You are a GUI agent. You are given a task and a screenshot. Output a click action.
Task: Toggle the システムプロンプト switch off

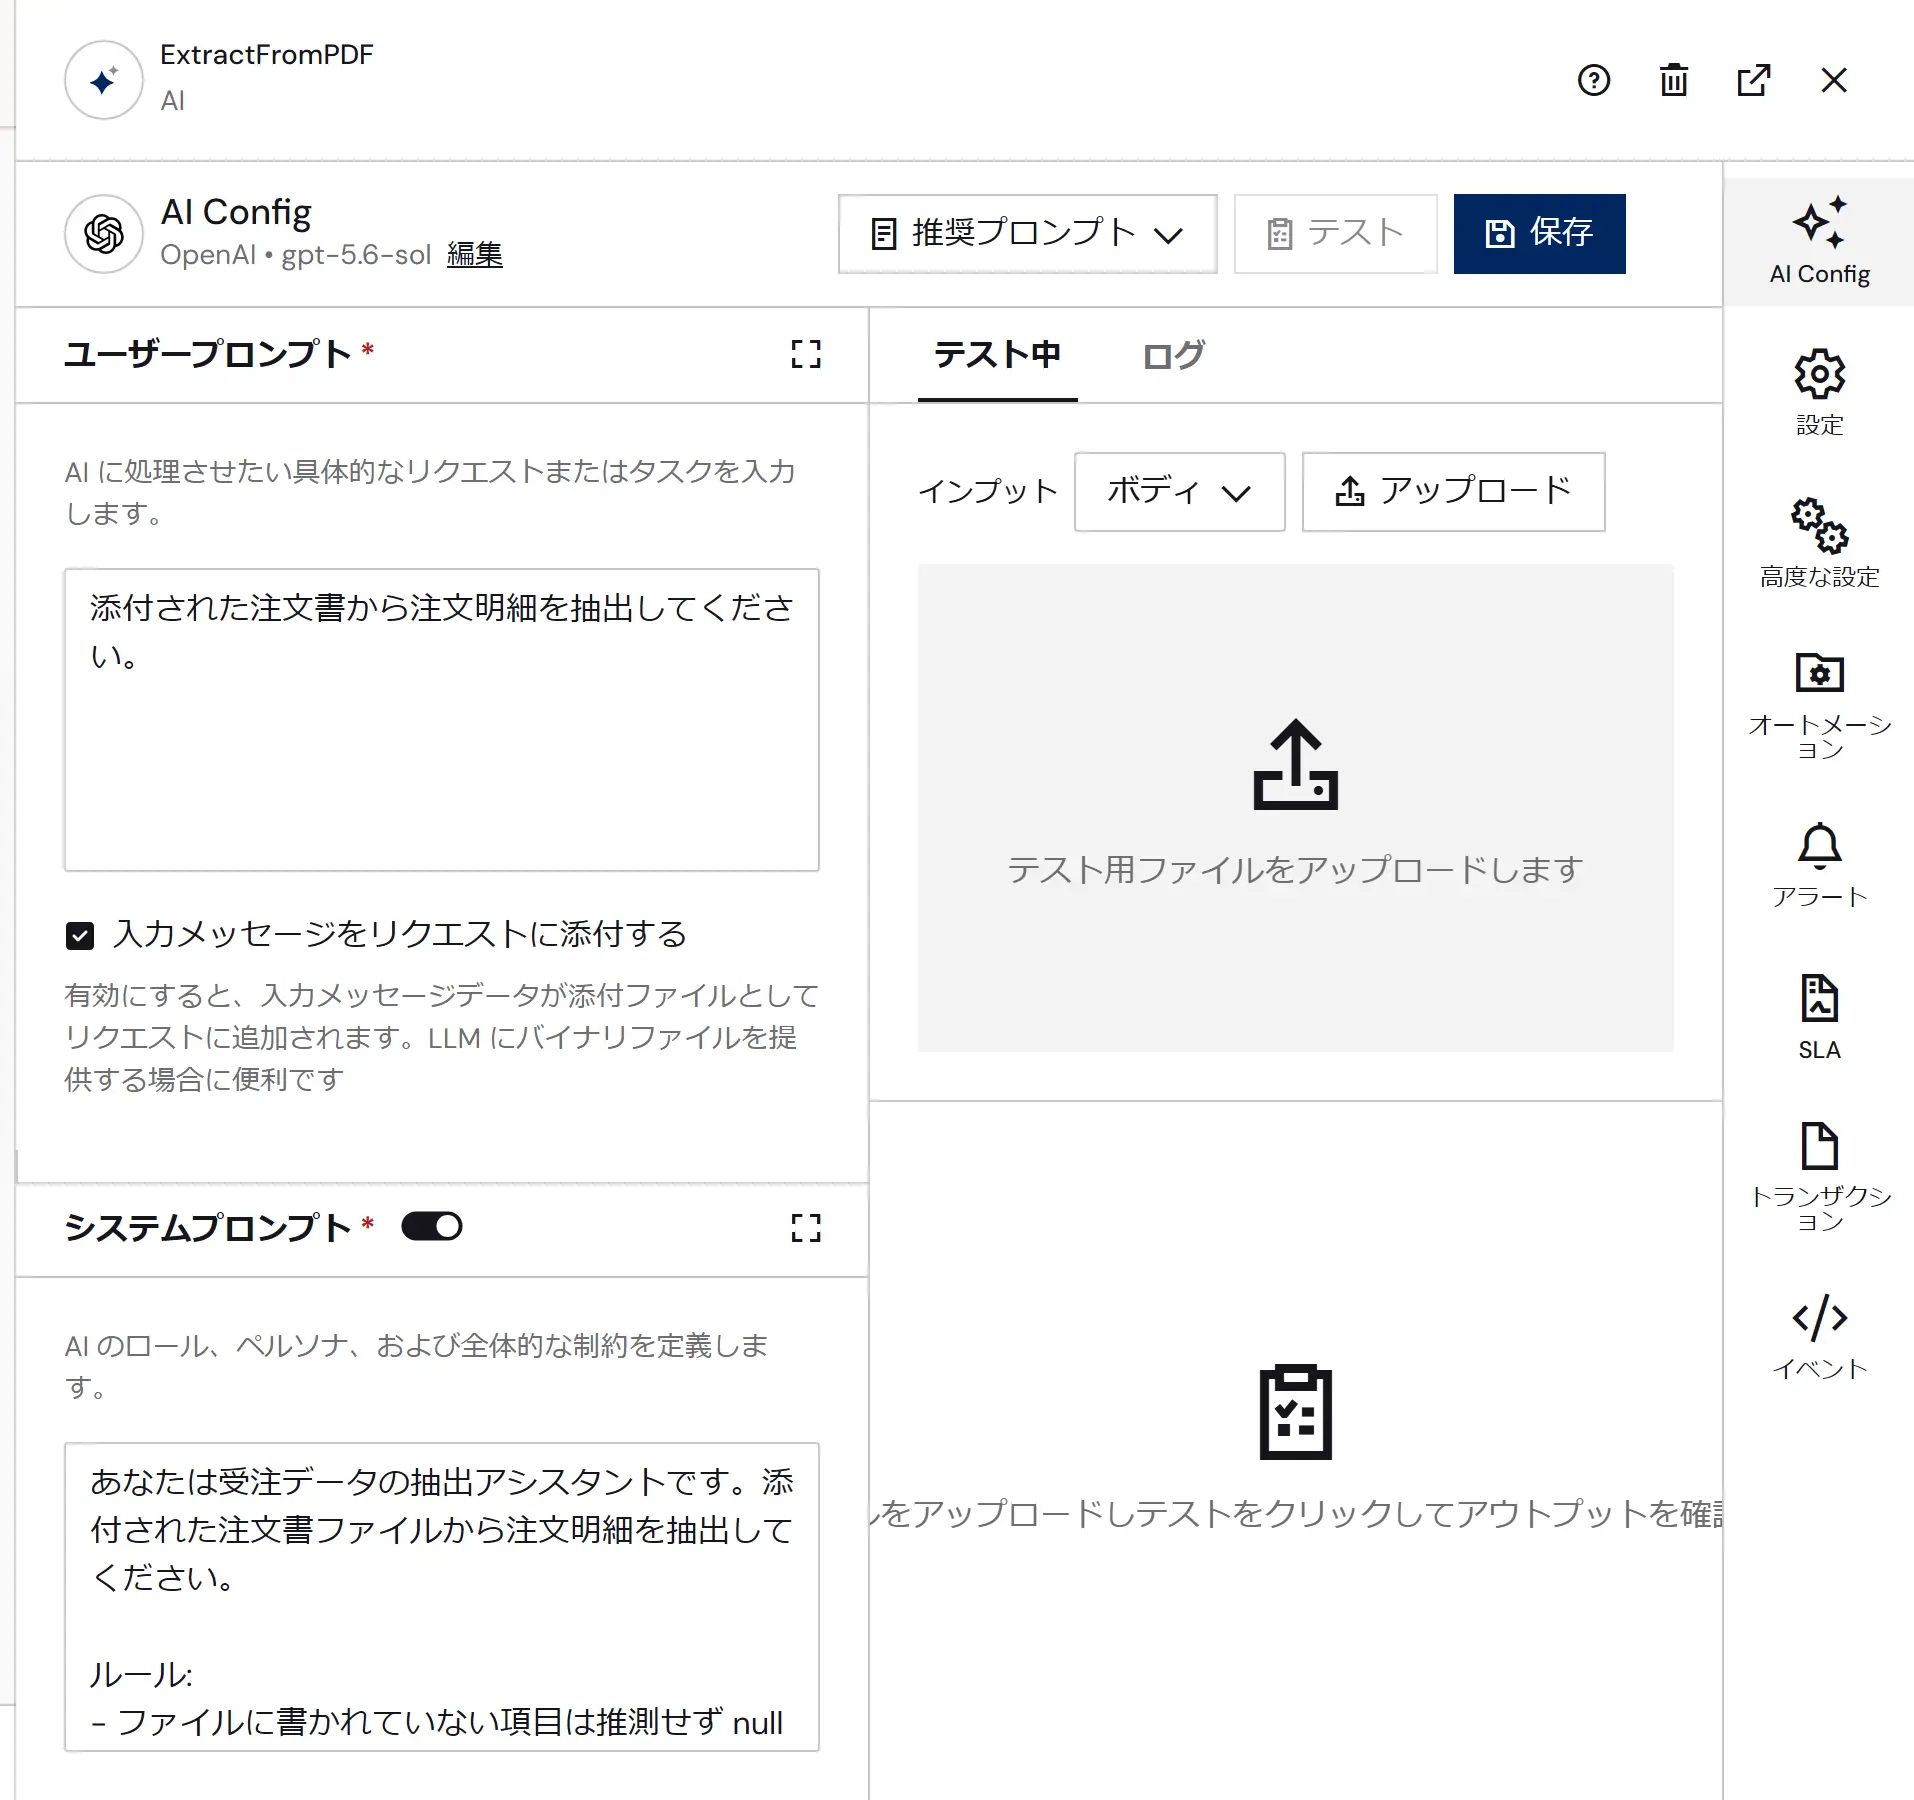[432, 1227]
